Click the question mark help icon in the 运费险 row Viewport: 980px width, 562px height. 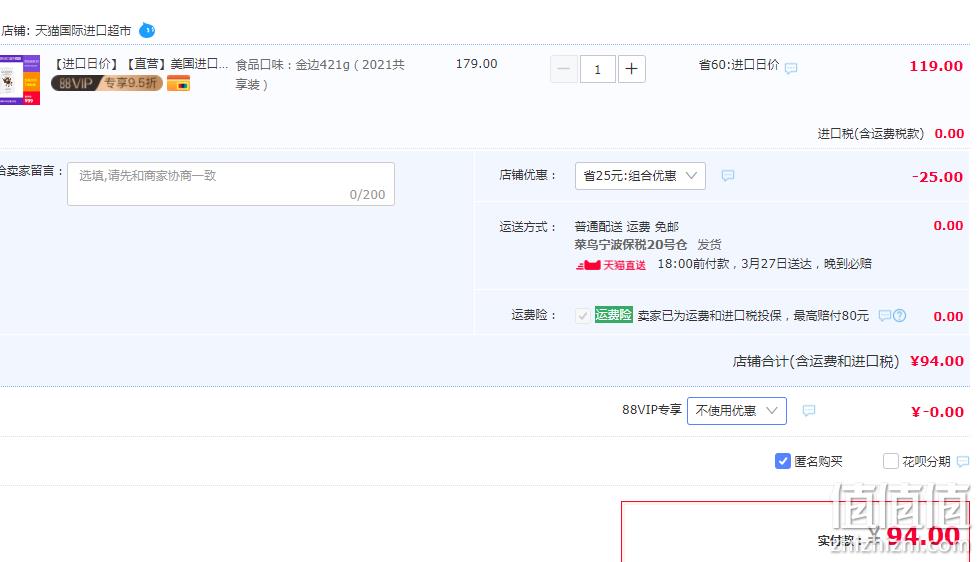(899, 316)
